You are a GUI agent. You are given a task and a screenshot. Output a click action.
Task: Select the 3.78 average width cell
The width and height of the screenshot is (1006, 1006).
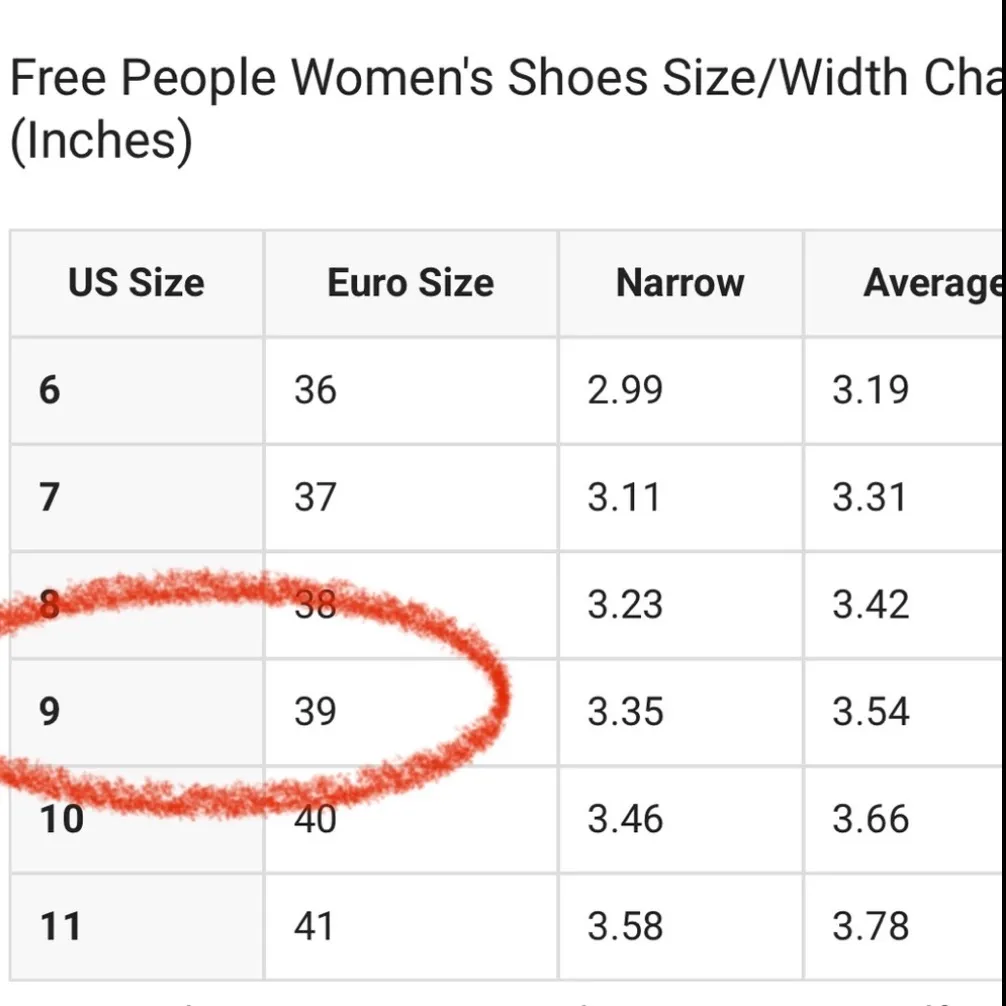coord(870,927)
